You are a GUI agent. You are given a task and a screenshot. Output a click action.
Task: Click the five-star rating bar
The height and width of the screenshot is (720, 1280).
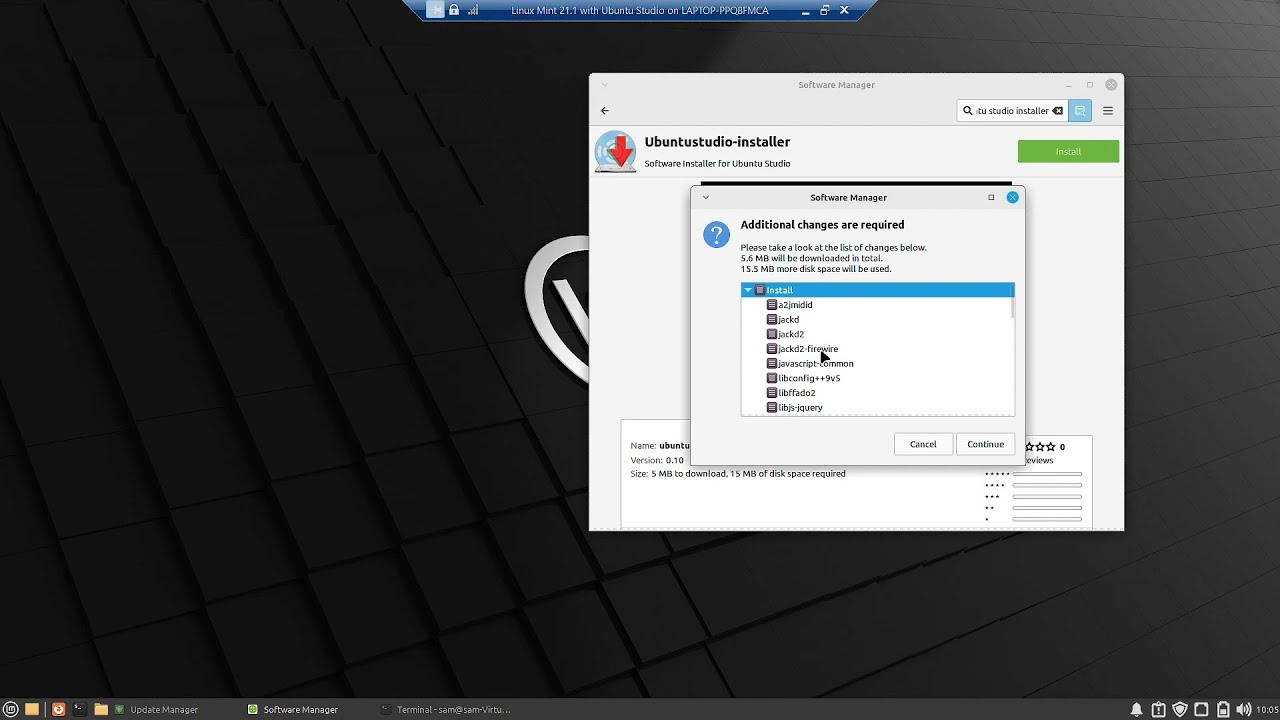[1047, 474]
